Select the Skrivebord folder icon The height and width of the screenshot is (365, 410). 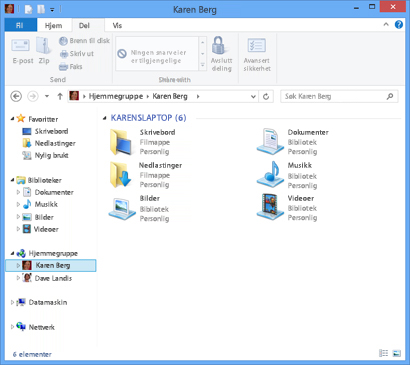[x=120, y=142]
